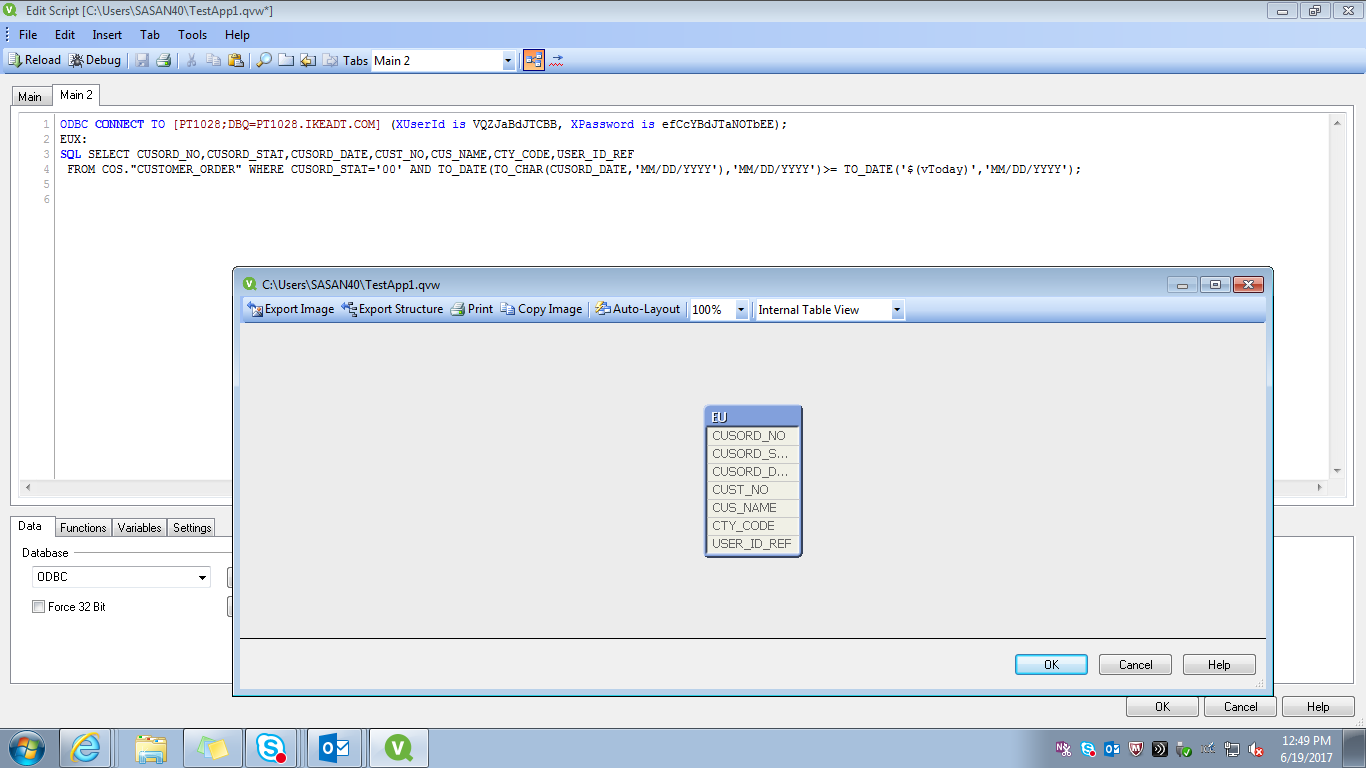Viewport: 1366px width, 768px height.
Task: Start the script Debug tool
Action: 95,60
